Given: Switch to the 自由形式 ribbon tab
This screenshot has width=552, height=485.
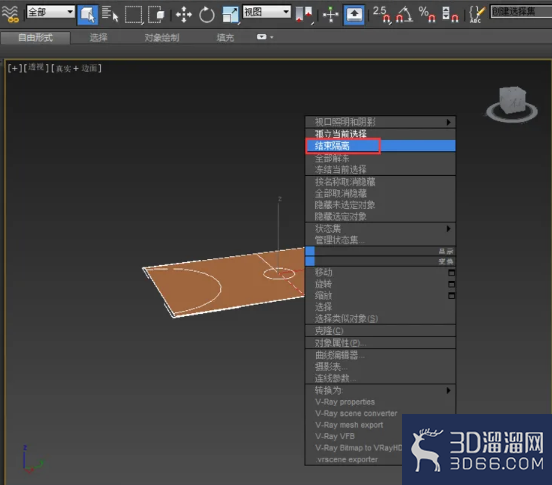Looking at the screenshot, I should (x=35, y=38).
